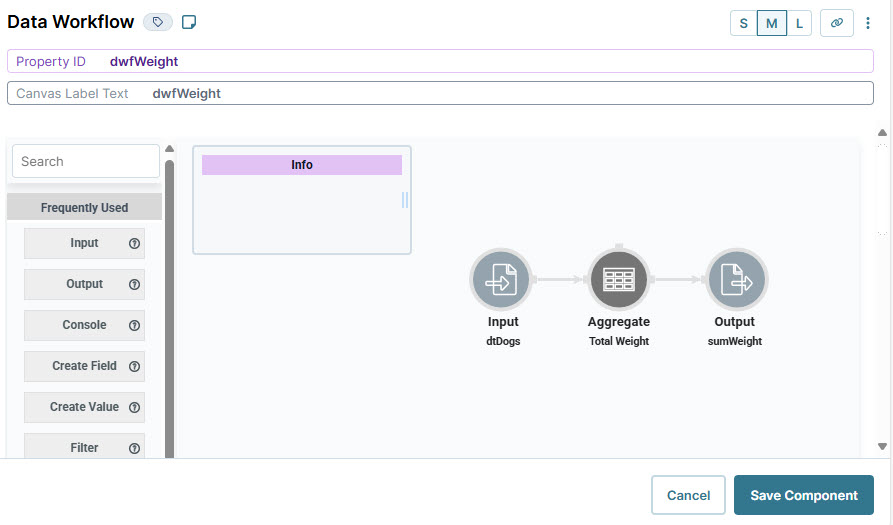The width and height of the screenshot is (893, 525).
Task: Click the connector between Aggregate and Output
Action: pos(678,279)
